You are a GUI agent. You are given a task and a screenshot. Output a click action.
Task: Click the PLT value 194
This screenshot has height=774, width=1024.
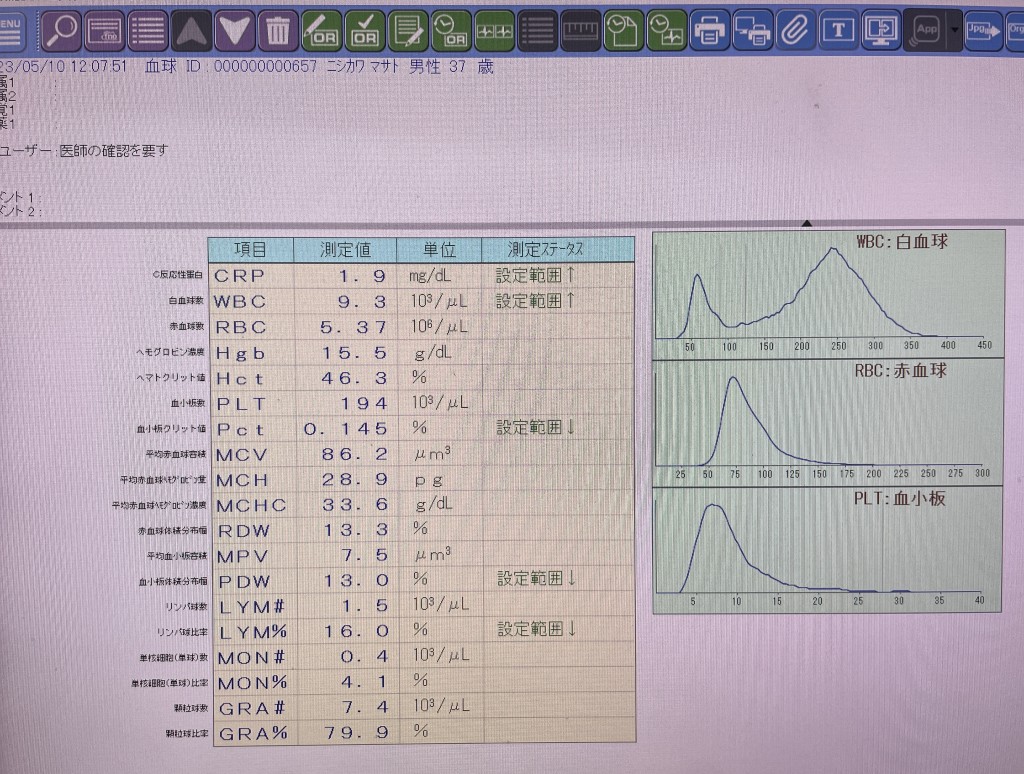pos(364,404)
